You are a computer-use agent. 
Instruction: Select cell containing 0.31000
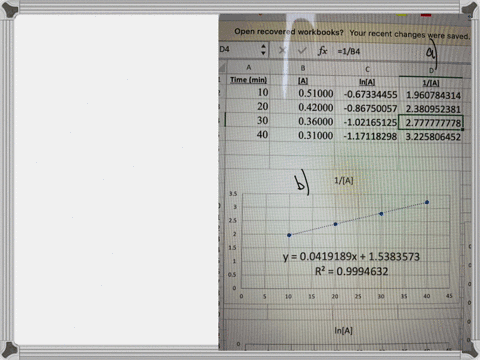(x=302, y=136)
